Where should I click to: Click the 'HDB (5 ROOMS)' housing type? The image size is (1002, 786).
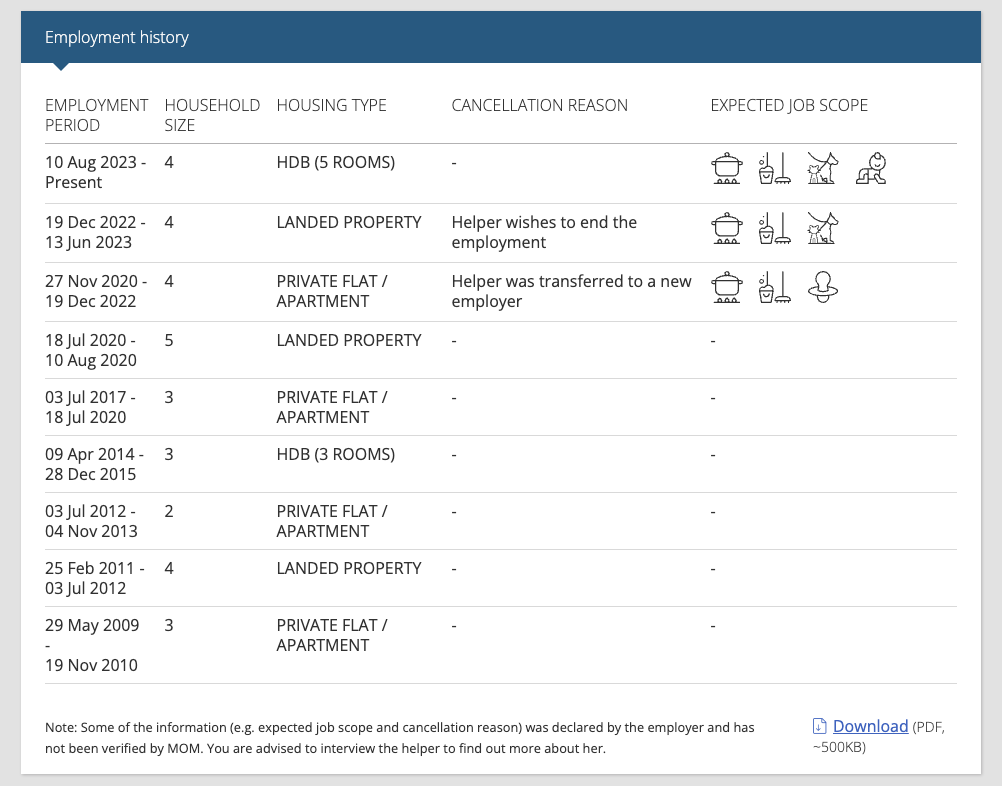[x=336, y=162]
